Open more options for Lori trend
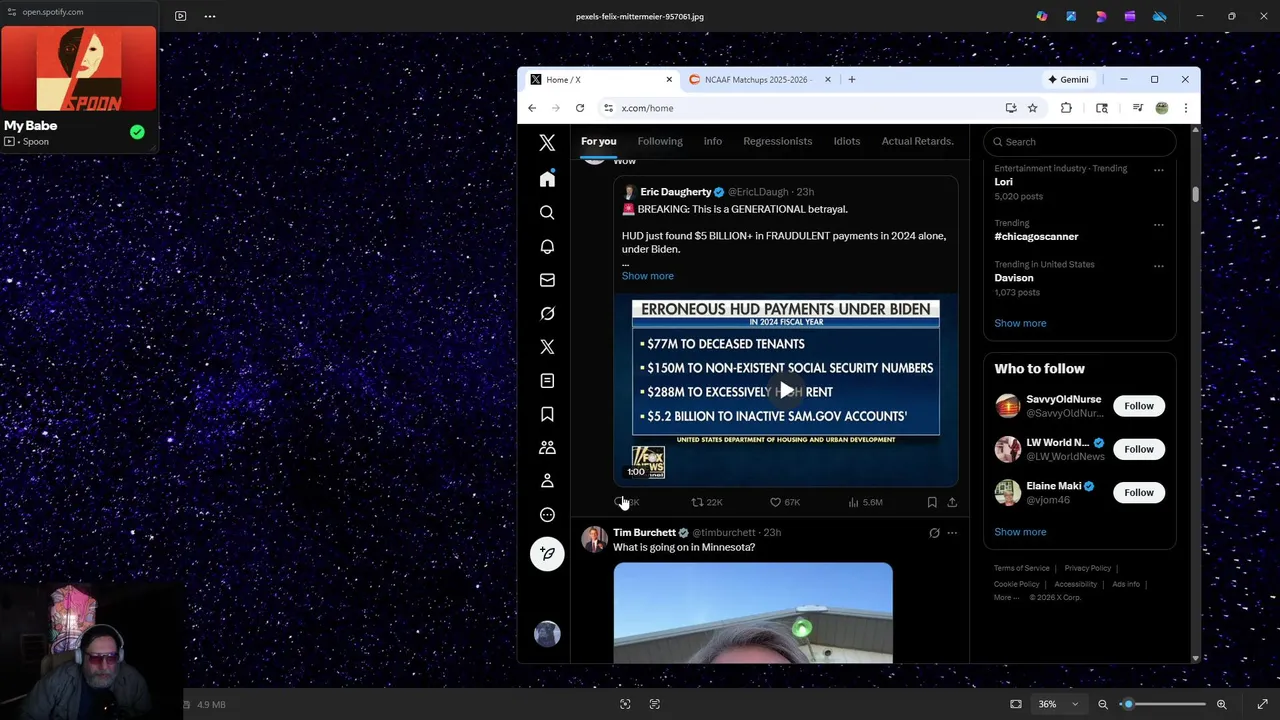 (1158, 170)
